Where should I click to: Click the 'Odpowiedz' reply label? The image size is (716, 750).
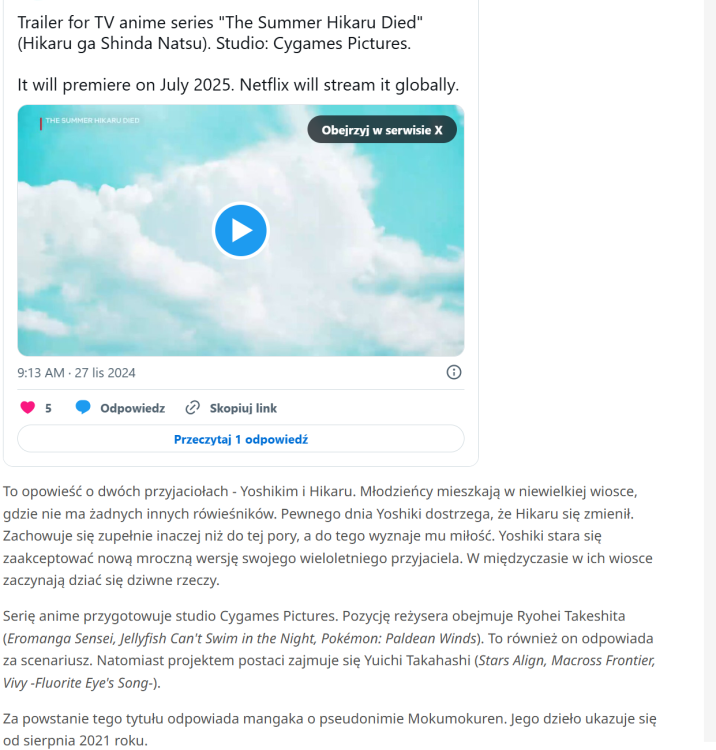coord(132,408)
